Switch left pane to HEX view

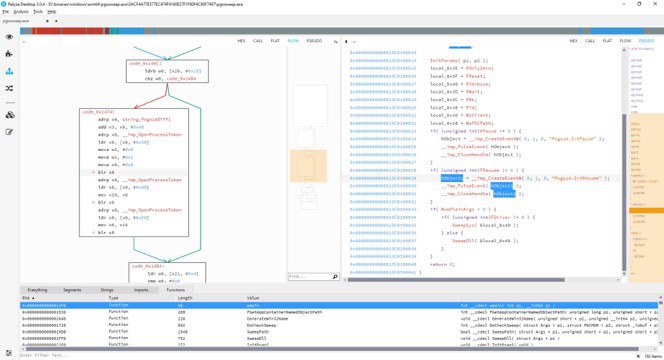coord(241,41)
